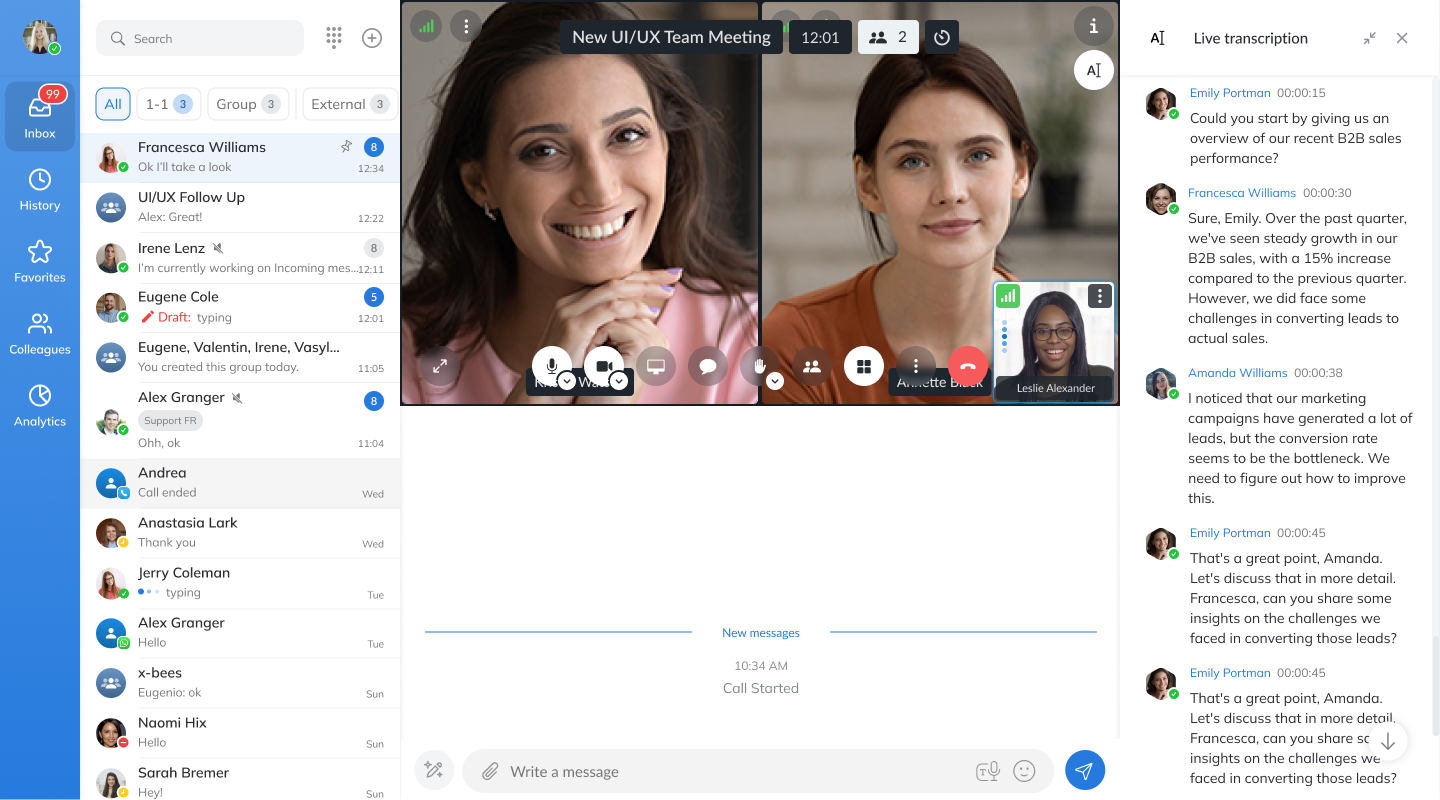Enter fullscreen video mode

[x=440, y=366]
